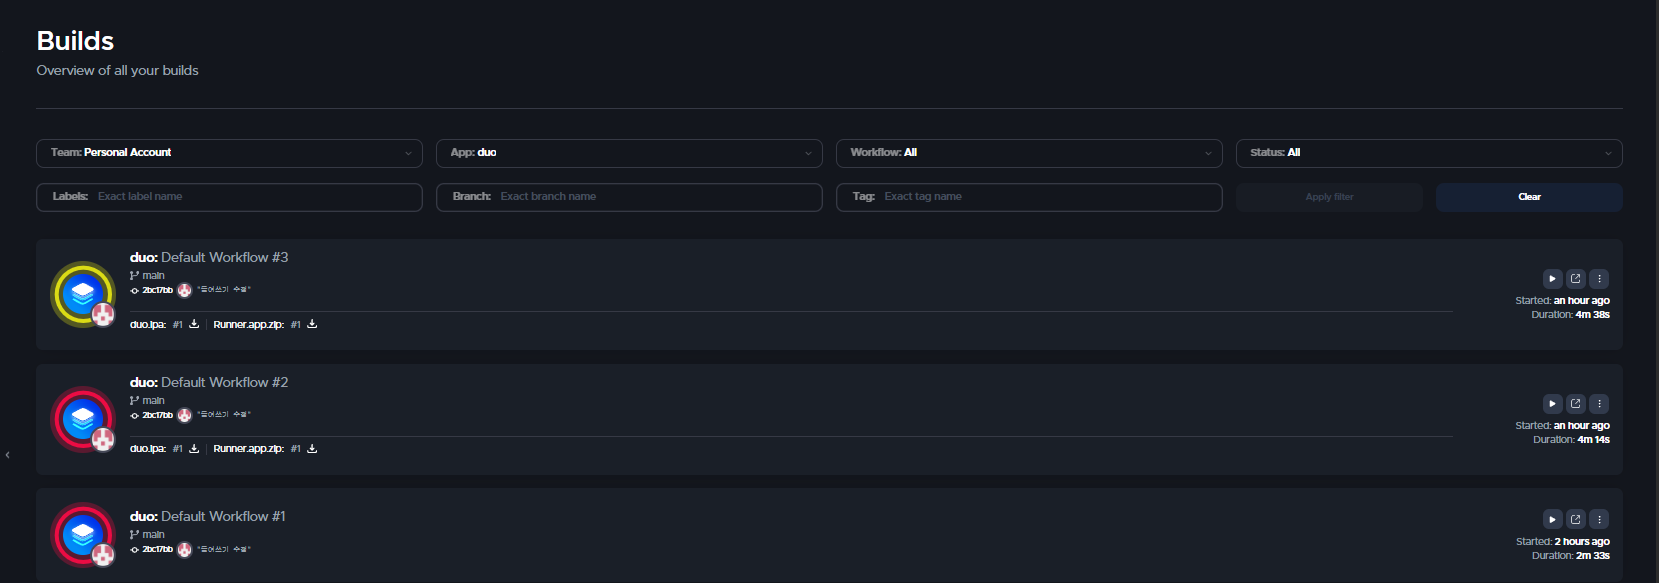Expand the collapsed sidebar with left-edge chevron

[x=8, y=455]
